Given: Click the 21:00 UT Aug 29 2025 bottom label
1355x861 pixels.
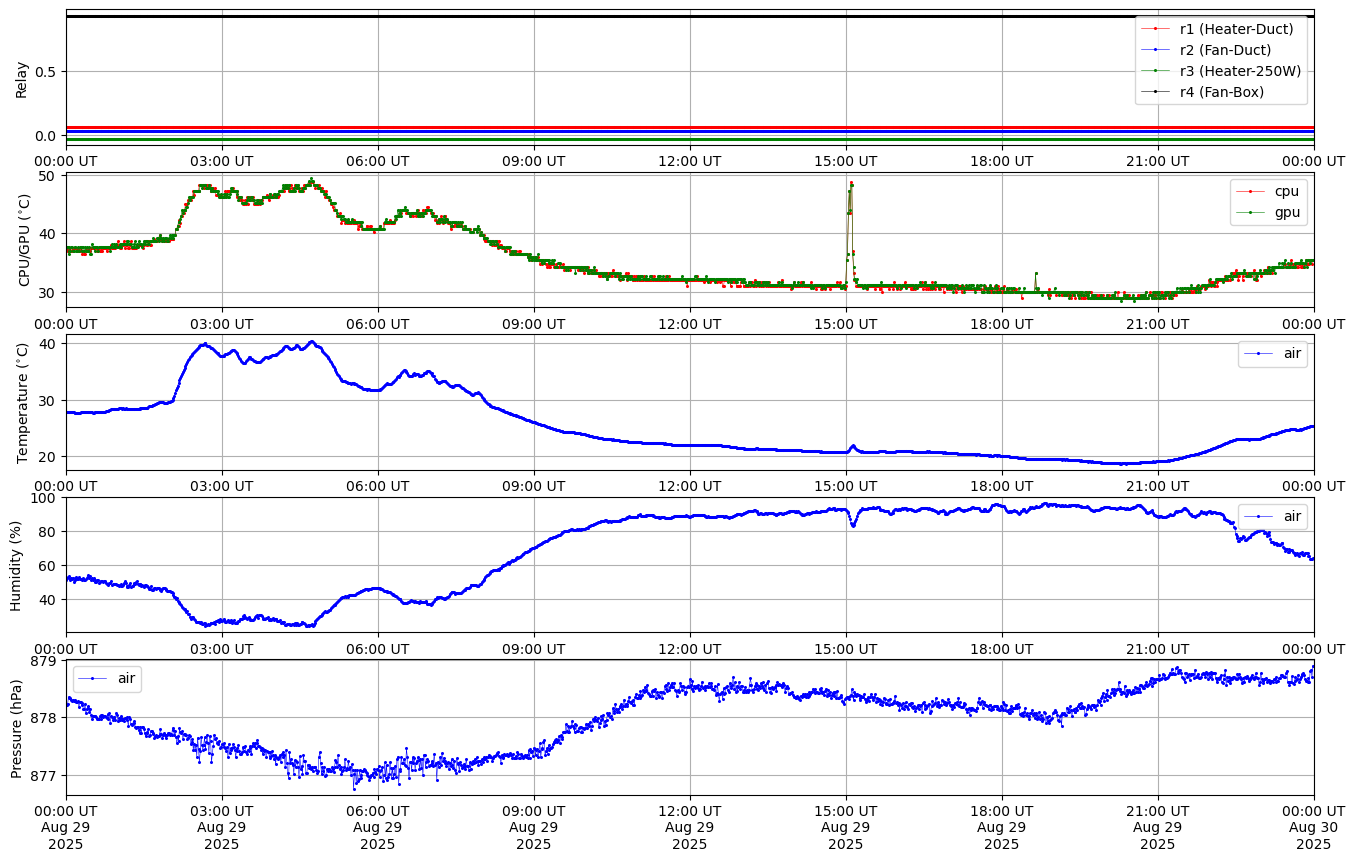Looking at the screenshot, I should (1157, 828).
